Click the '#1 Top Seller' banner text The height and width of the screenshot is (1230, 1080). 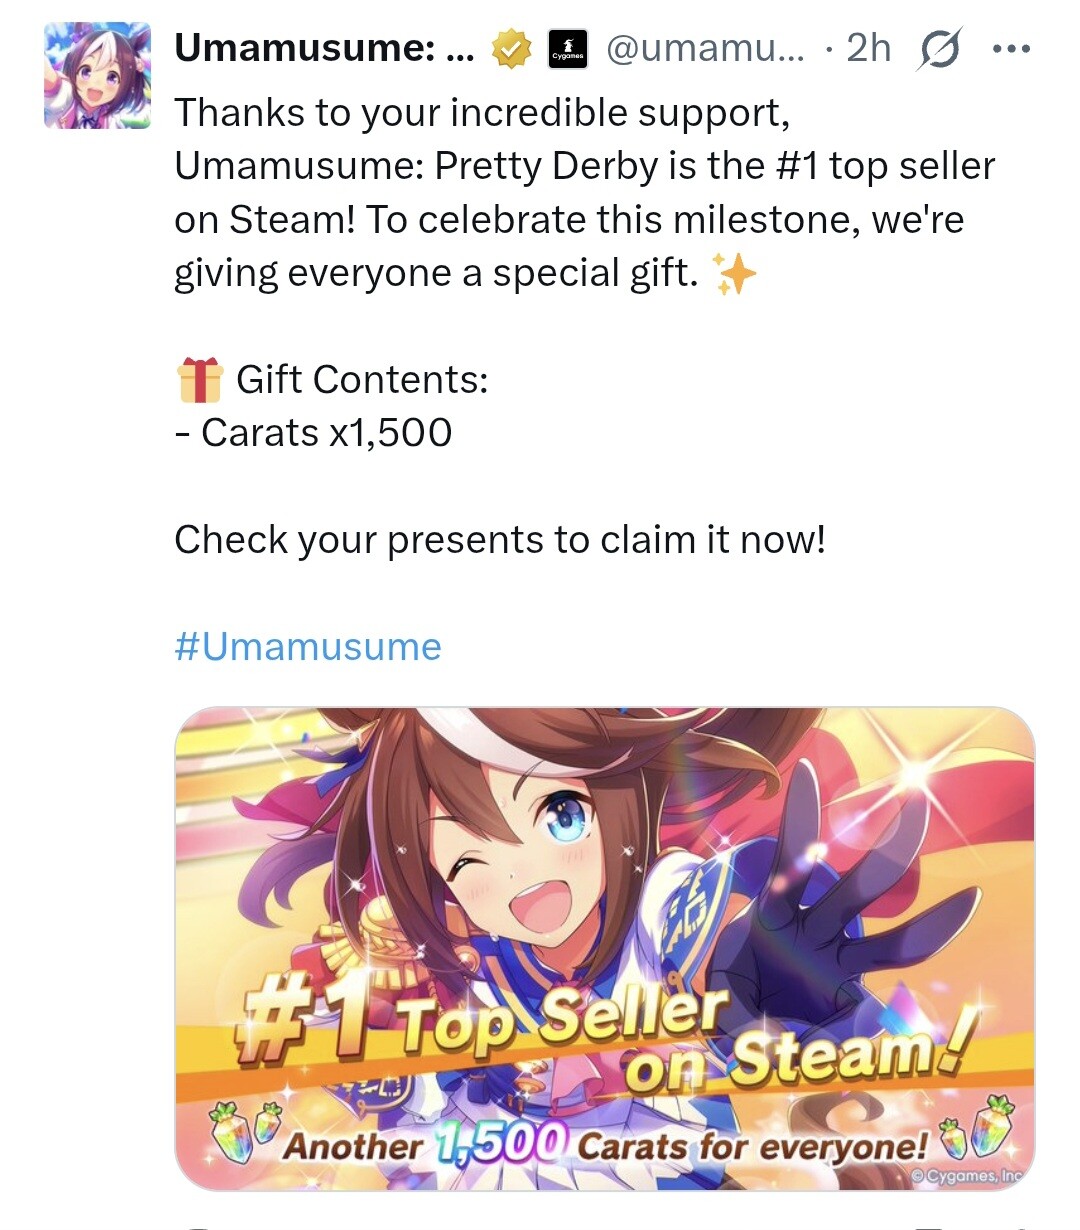click(x=484, y=1020)
